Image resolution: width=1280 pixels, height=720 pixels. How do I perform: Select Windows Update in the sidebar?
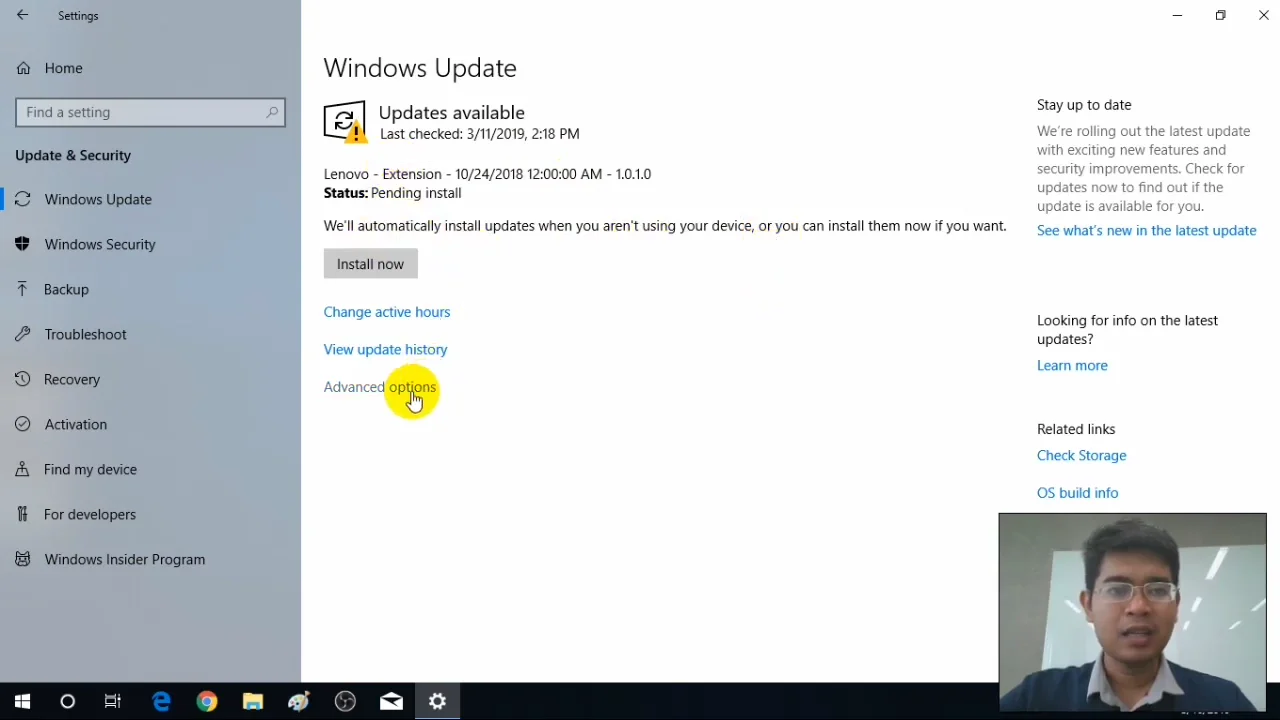[98, 199]
